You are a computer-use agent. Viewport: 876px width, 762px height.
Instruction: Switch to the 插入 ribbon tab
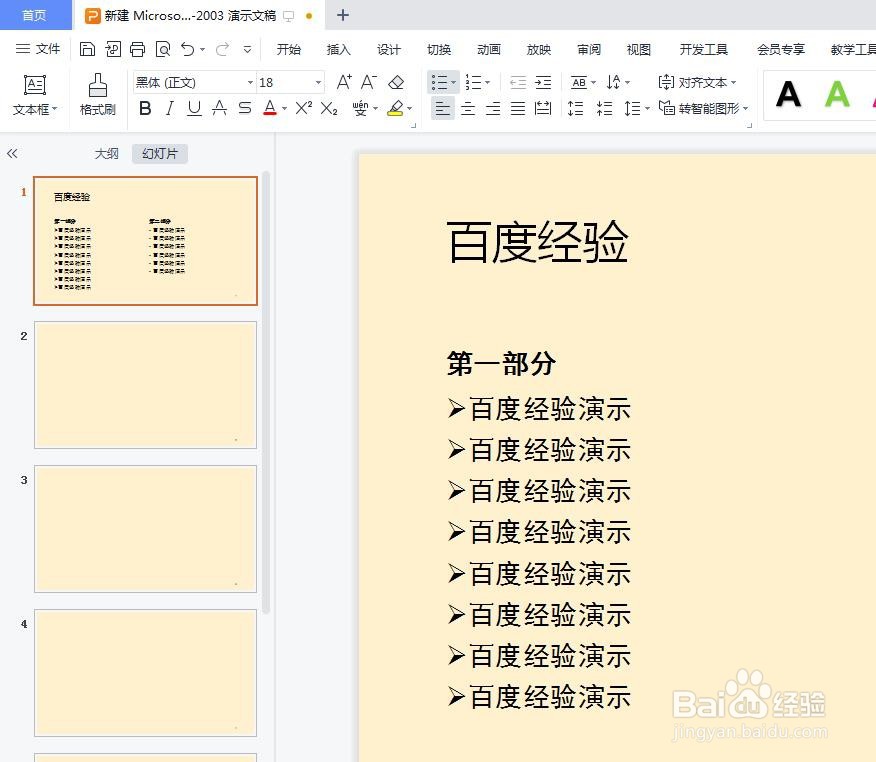click(339, 50)
